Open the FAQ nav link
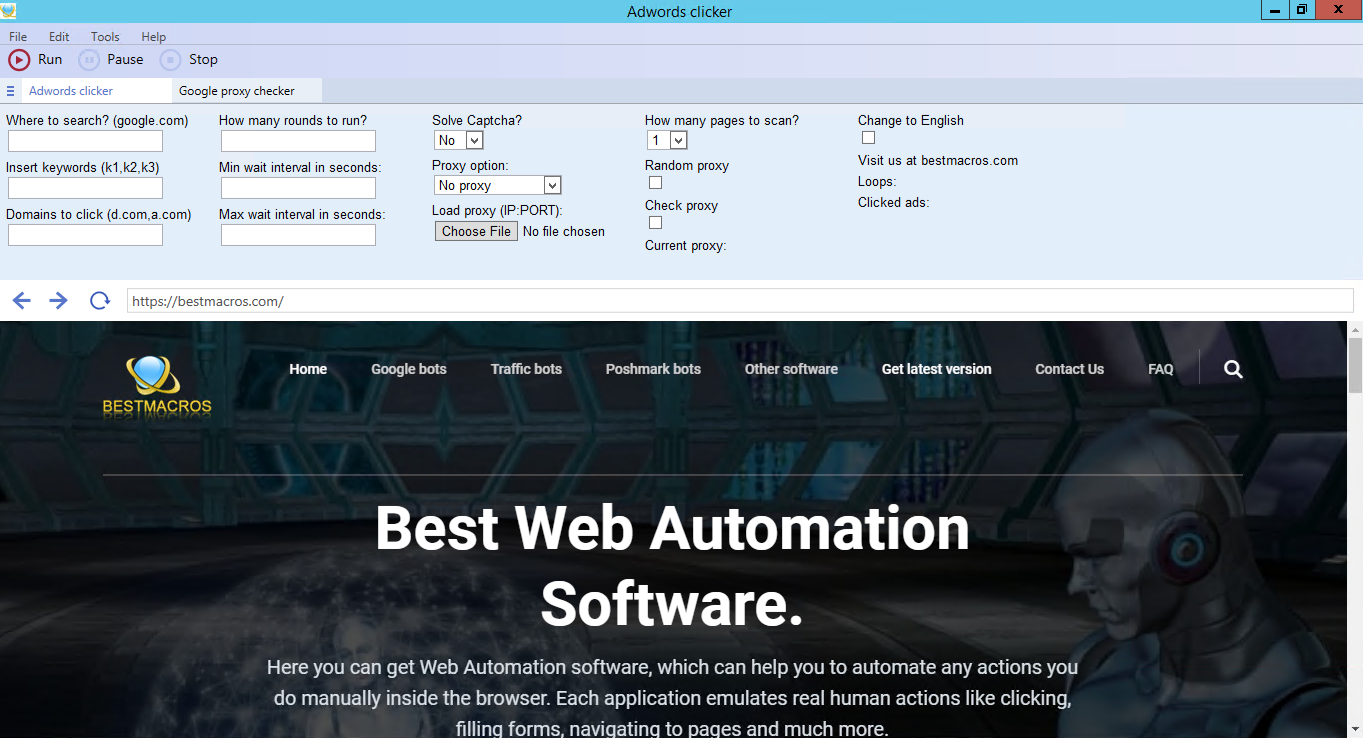The width and height of the screenshot is (1363, 738). coord(1160,369)
